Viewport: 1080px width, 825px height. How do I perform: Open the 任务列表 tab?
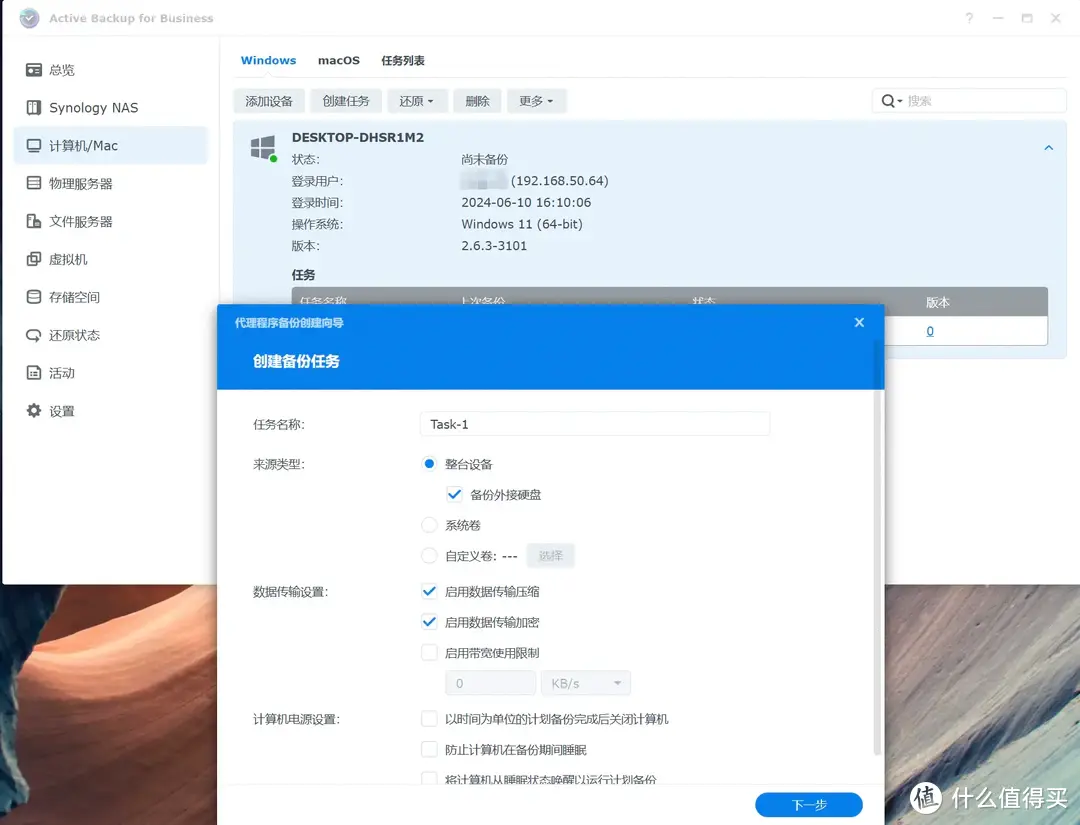tap(403, 60)
